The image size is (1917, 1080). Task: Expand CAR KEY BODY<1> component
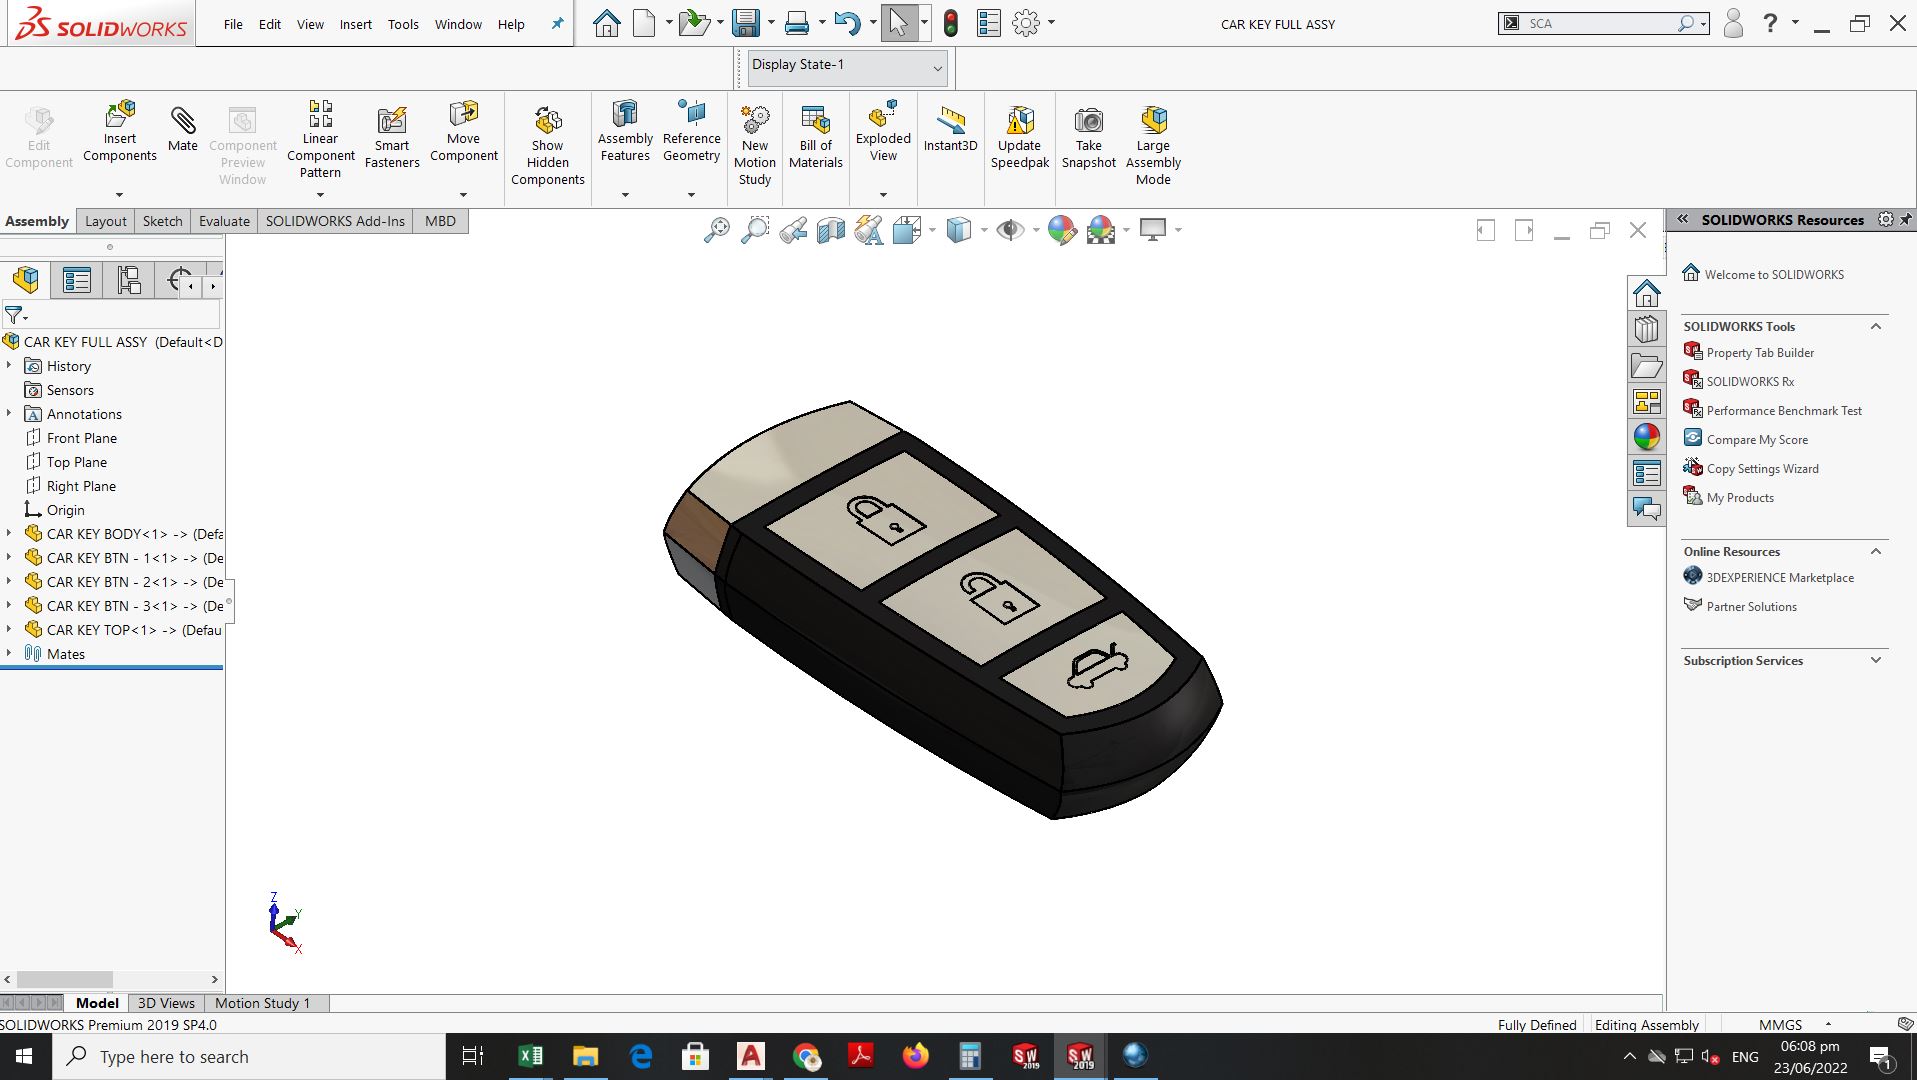point(9,534)
